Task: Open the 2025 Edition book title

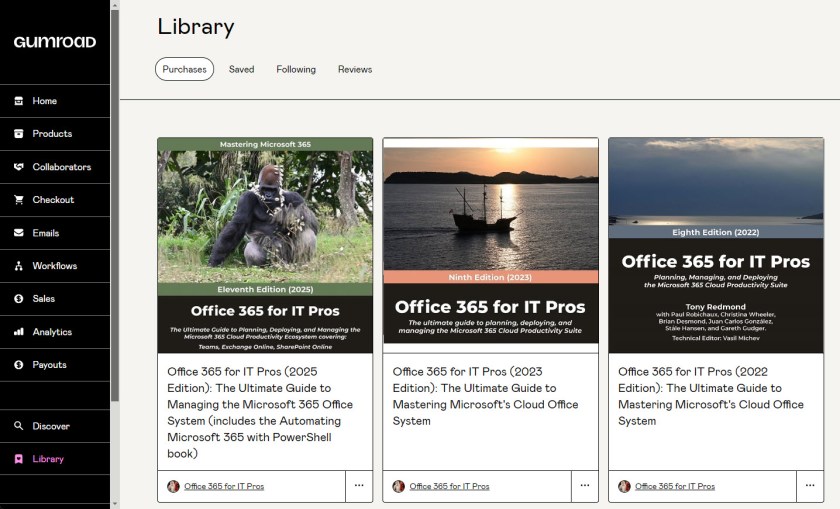Action: [x=260, y=412]
